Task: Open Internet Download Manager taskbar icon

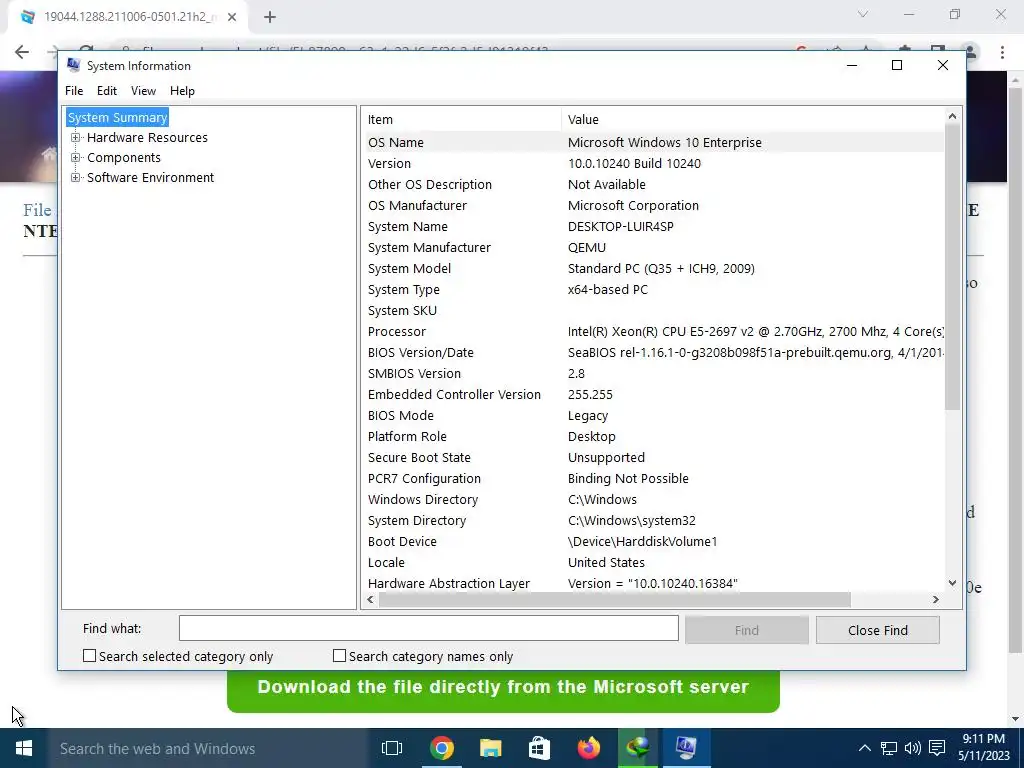Action: [637, 748]
